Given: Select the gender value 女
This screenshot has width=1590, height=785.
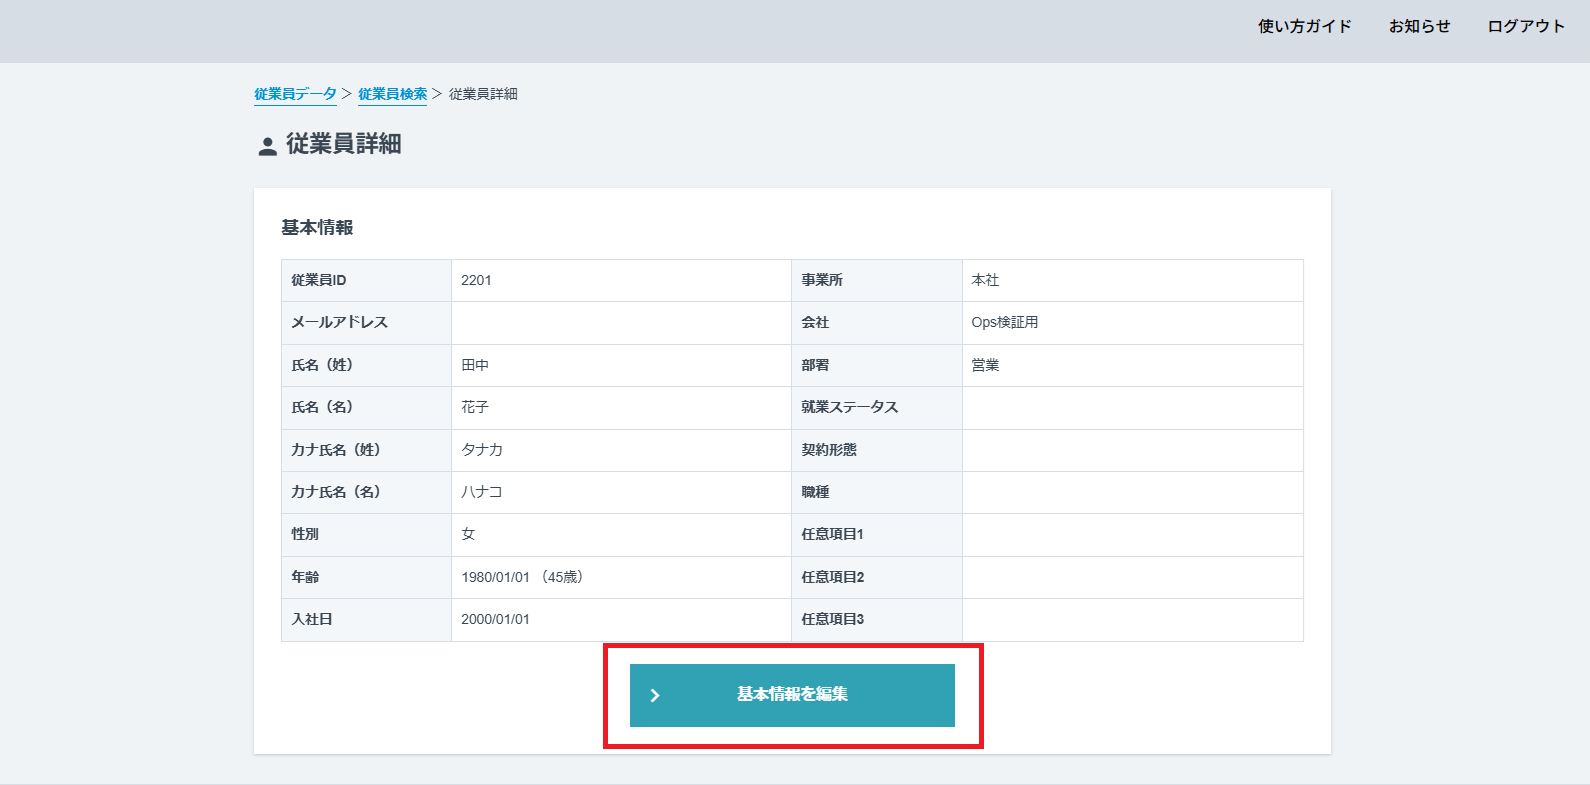Looking at the screenshot, I should coord(468,535).
